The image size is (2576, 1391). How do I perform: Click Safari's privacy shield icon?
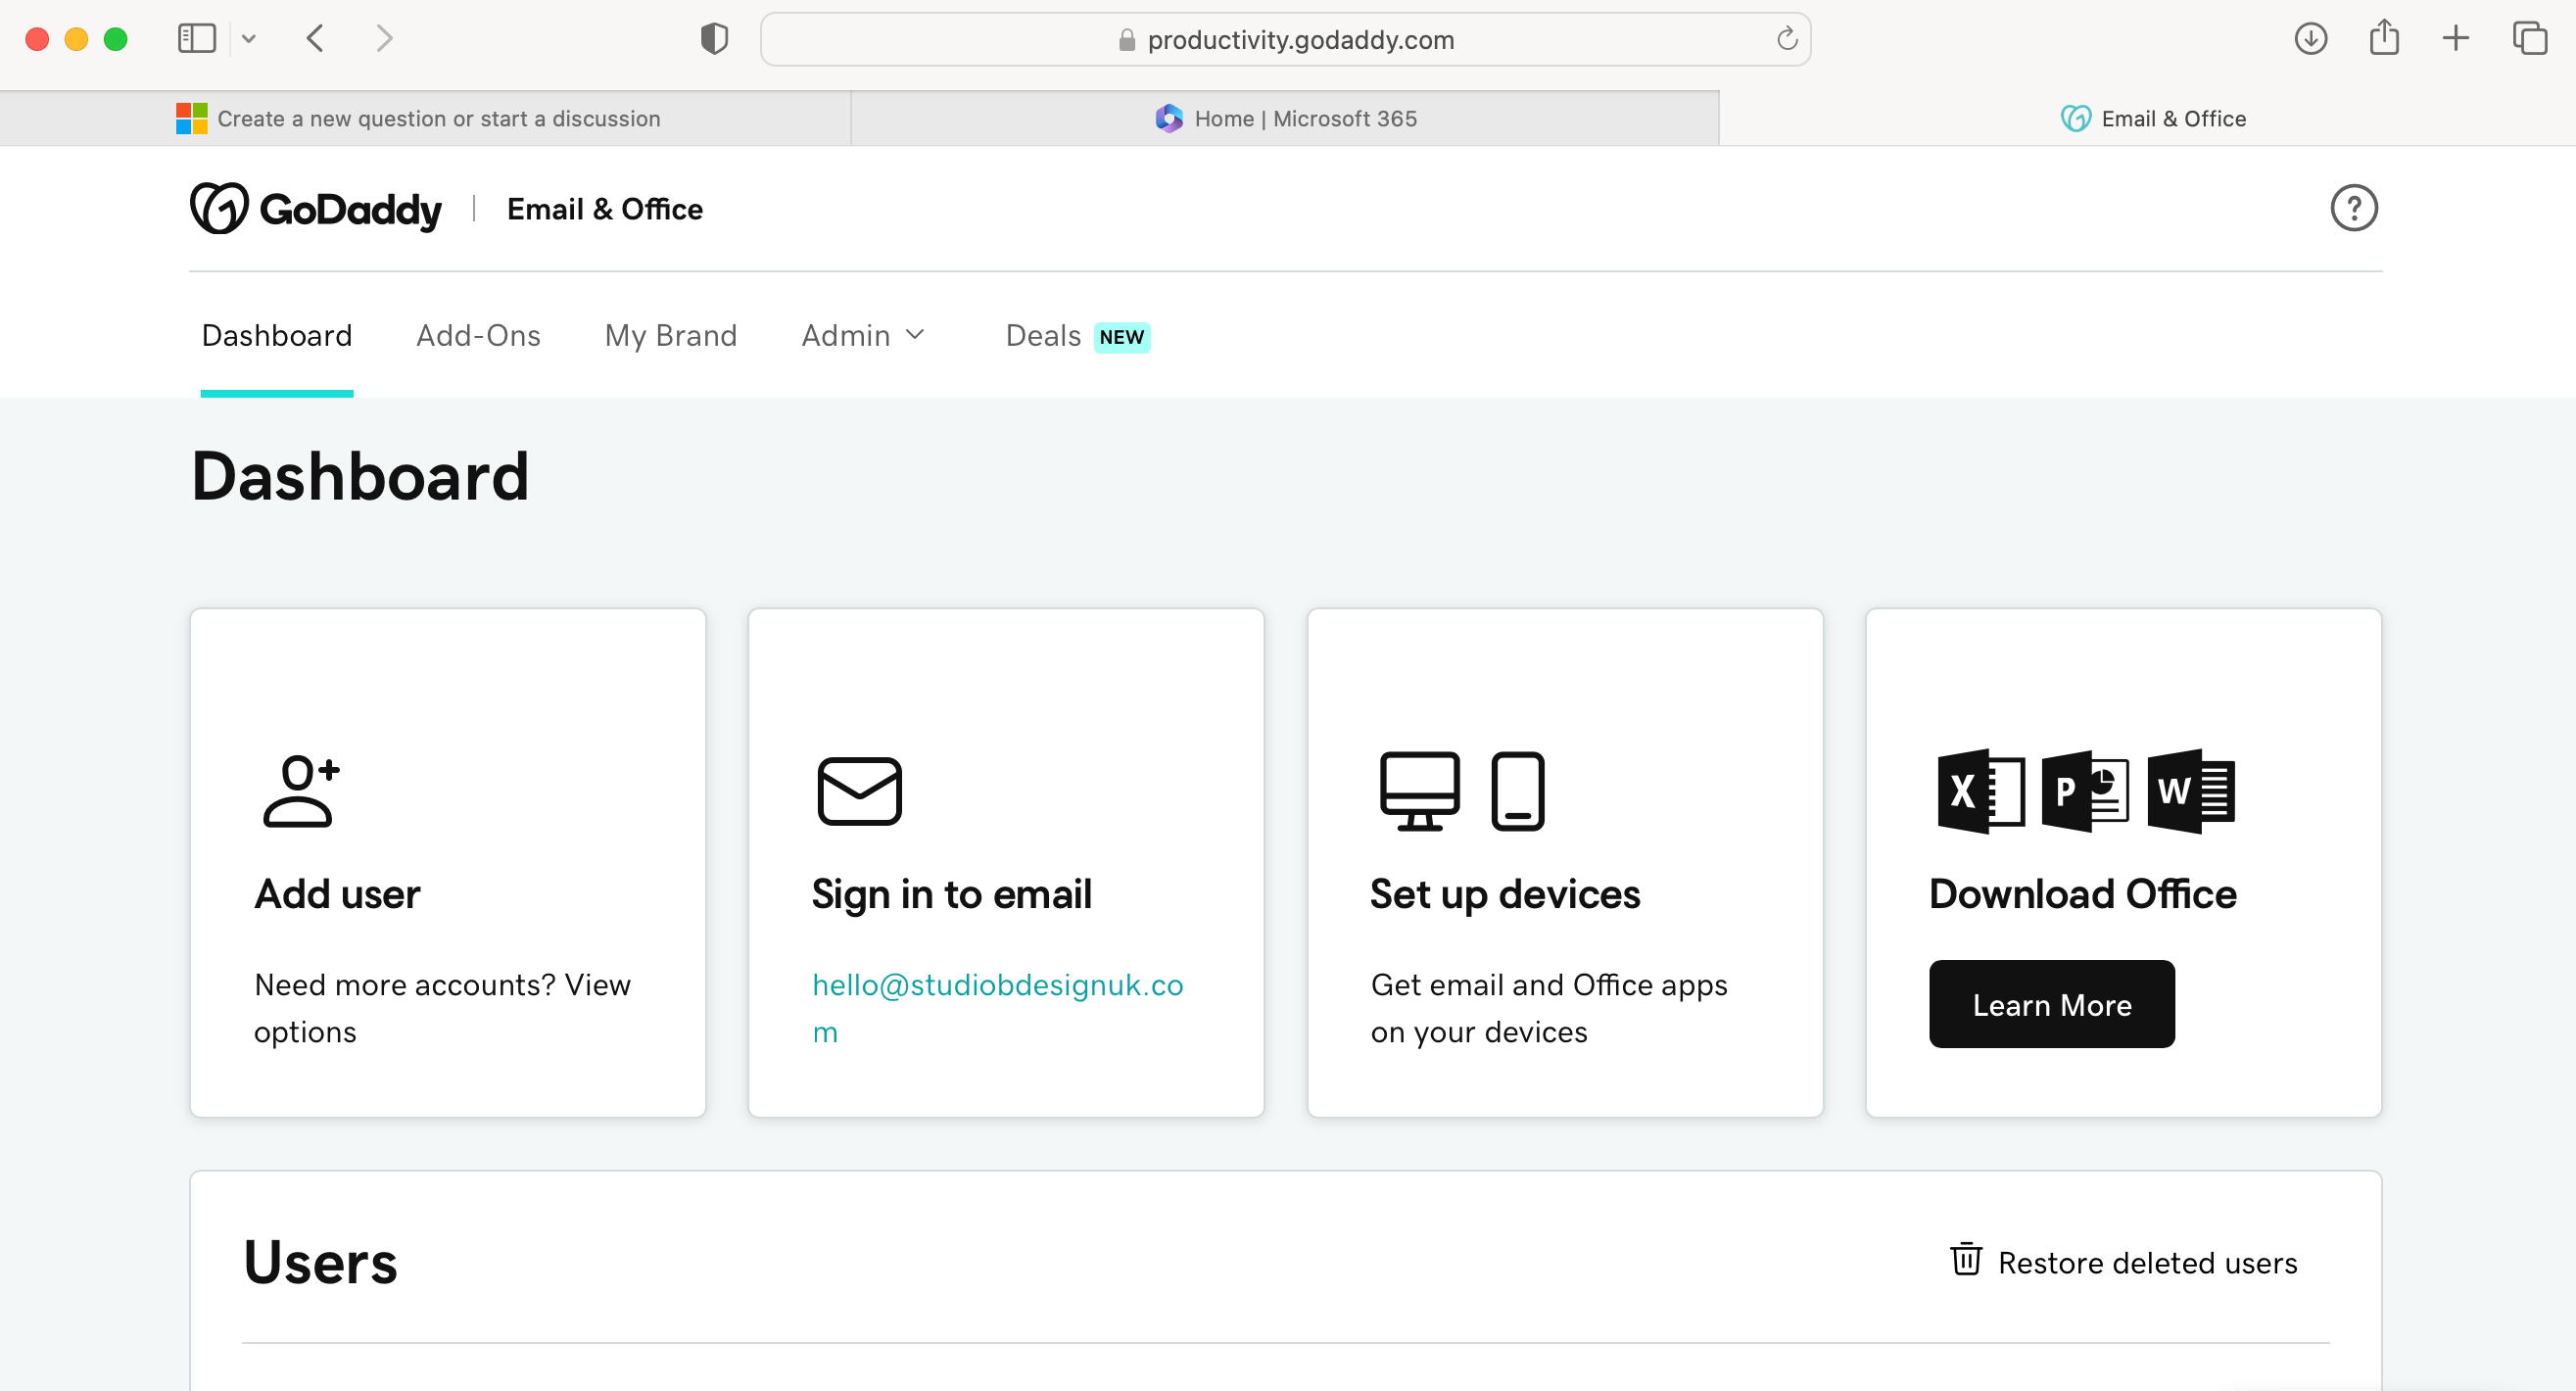[x=714, y=39]
